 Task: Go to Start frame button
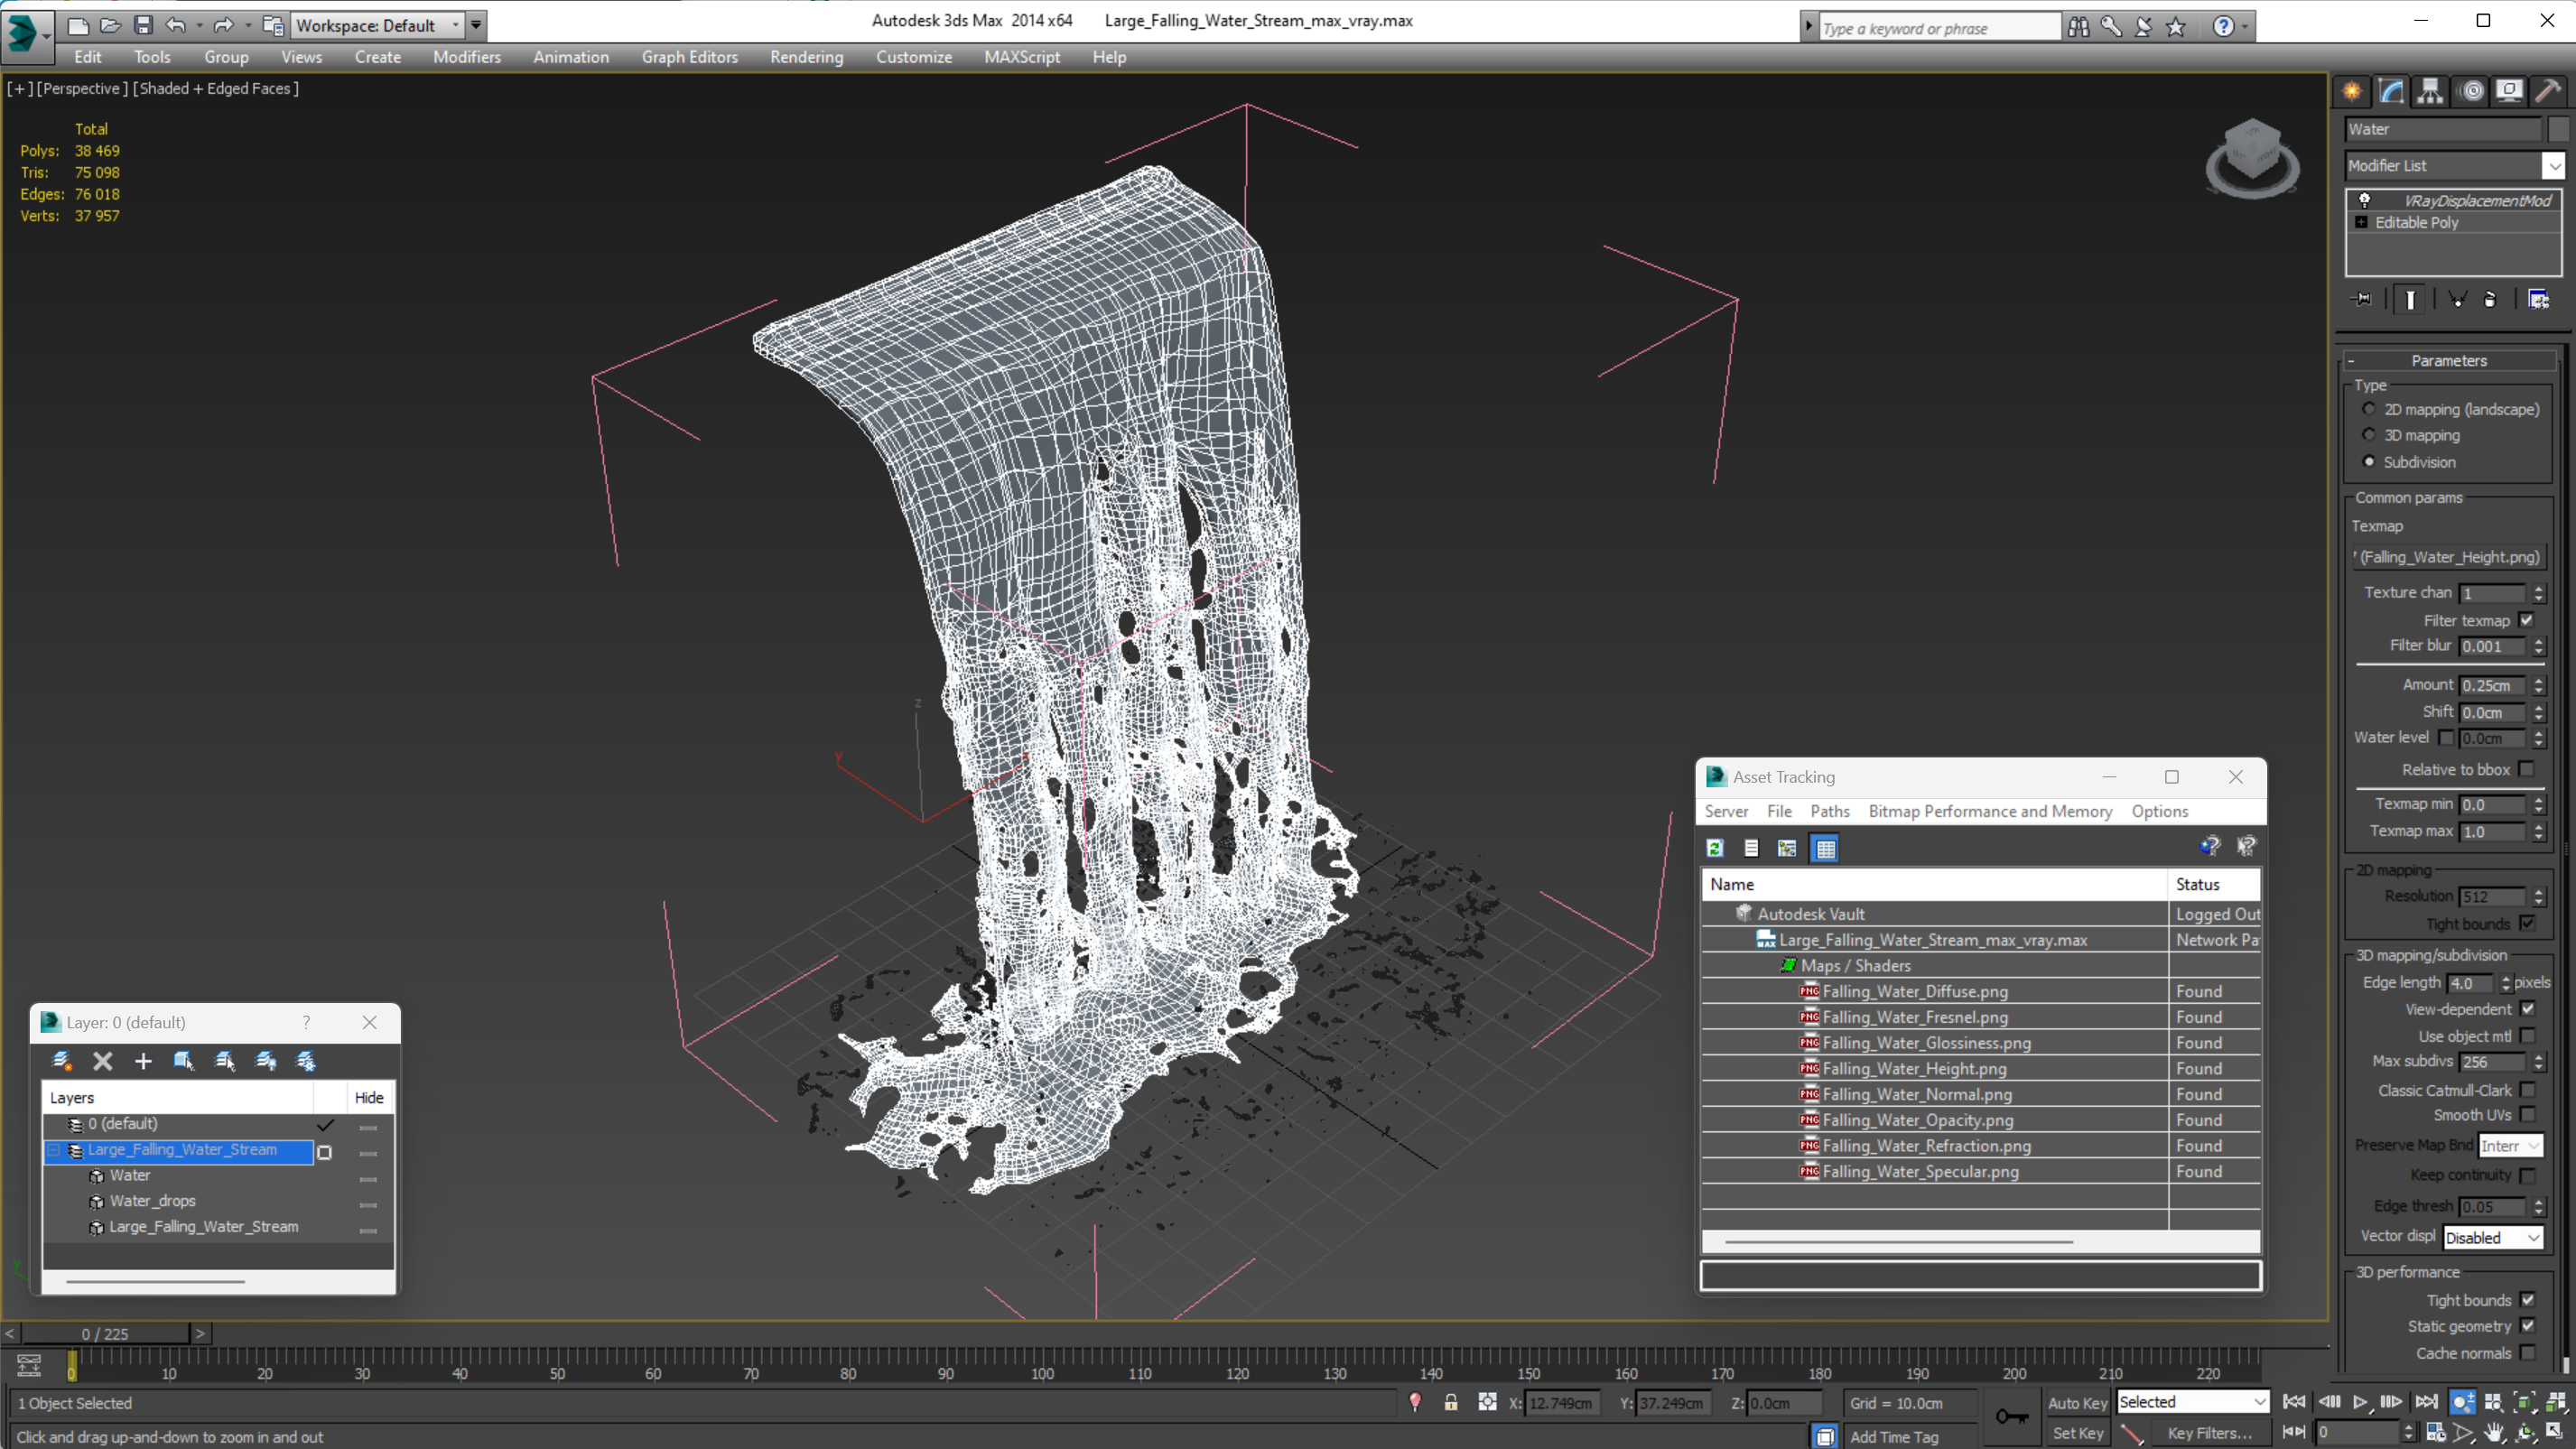click(x=2294, y=1402)
